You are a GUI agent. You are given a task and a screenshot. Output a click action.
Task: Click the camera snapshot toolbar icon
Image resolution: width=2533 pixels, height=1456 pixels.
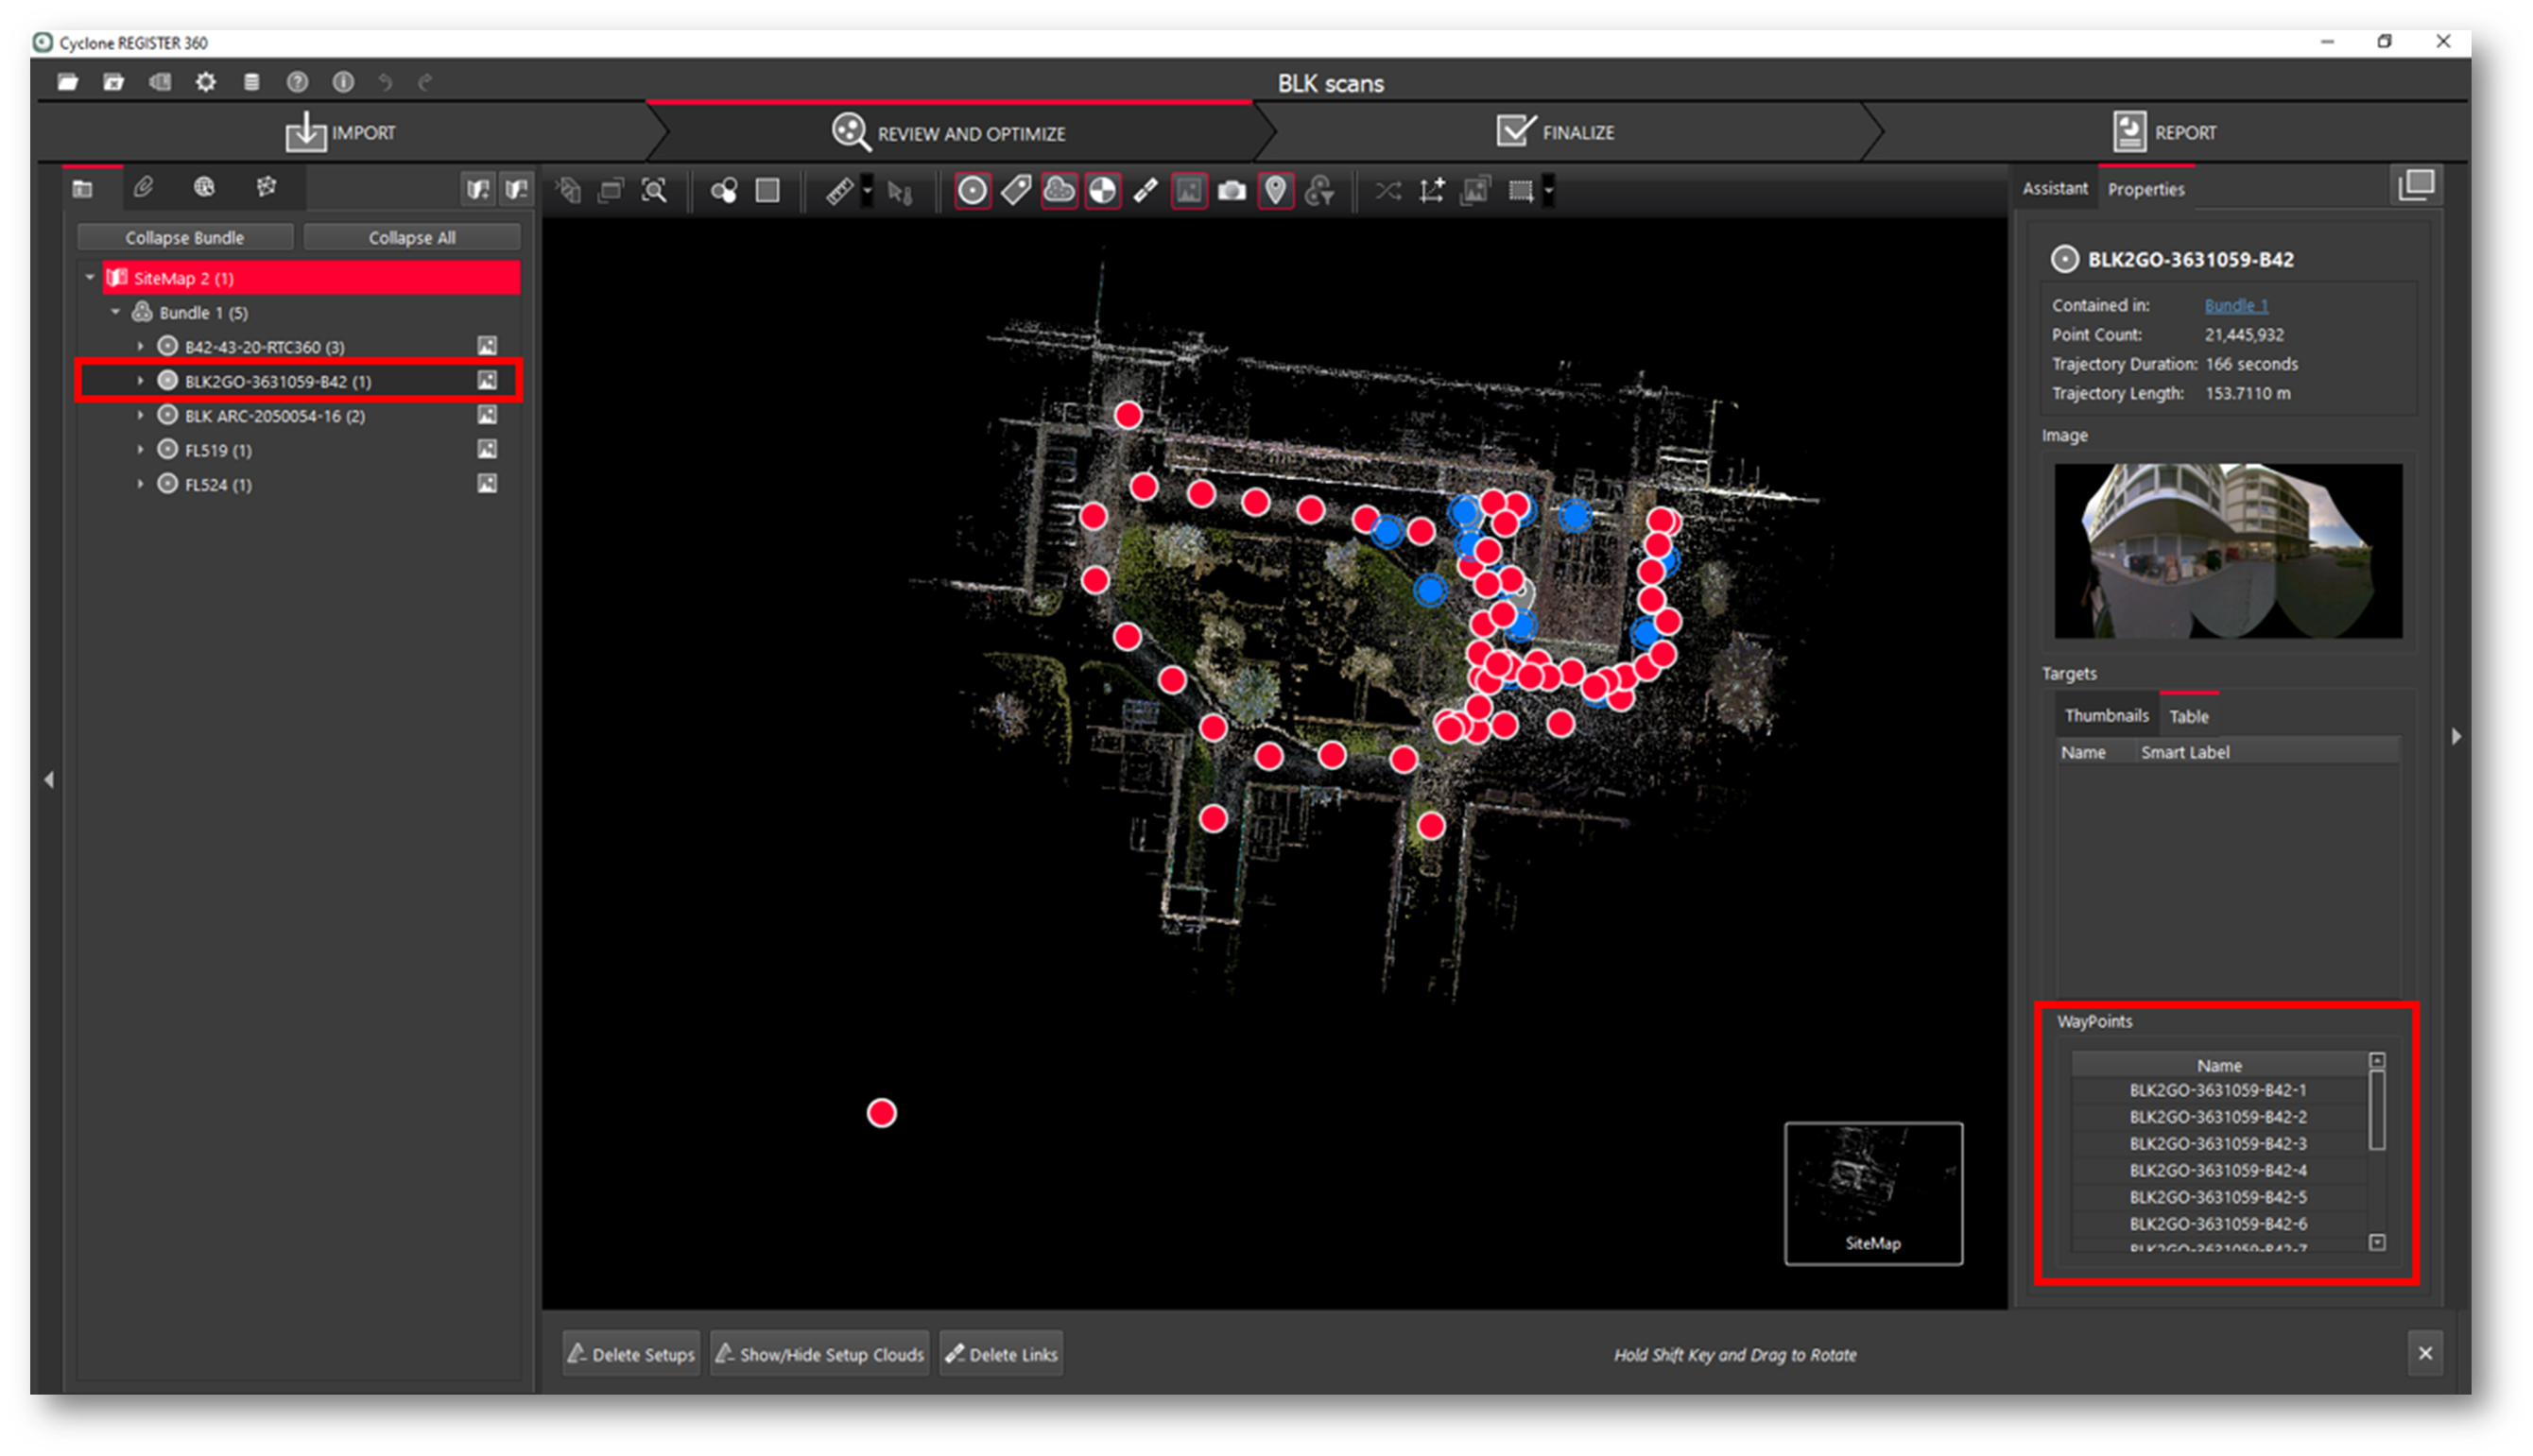[x=1232, y=190]
